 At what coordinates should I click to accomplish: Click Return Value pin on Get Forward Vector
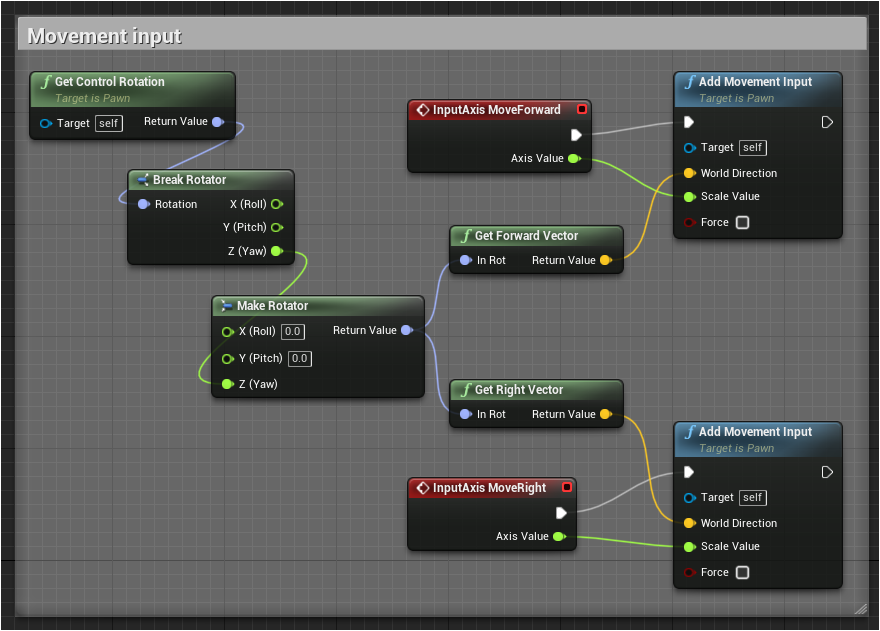tap(605, 261)
